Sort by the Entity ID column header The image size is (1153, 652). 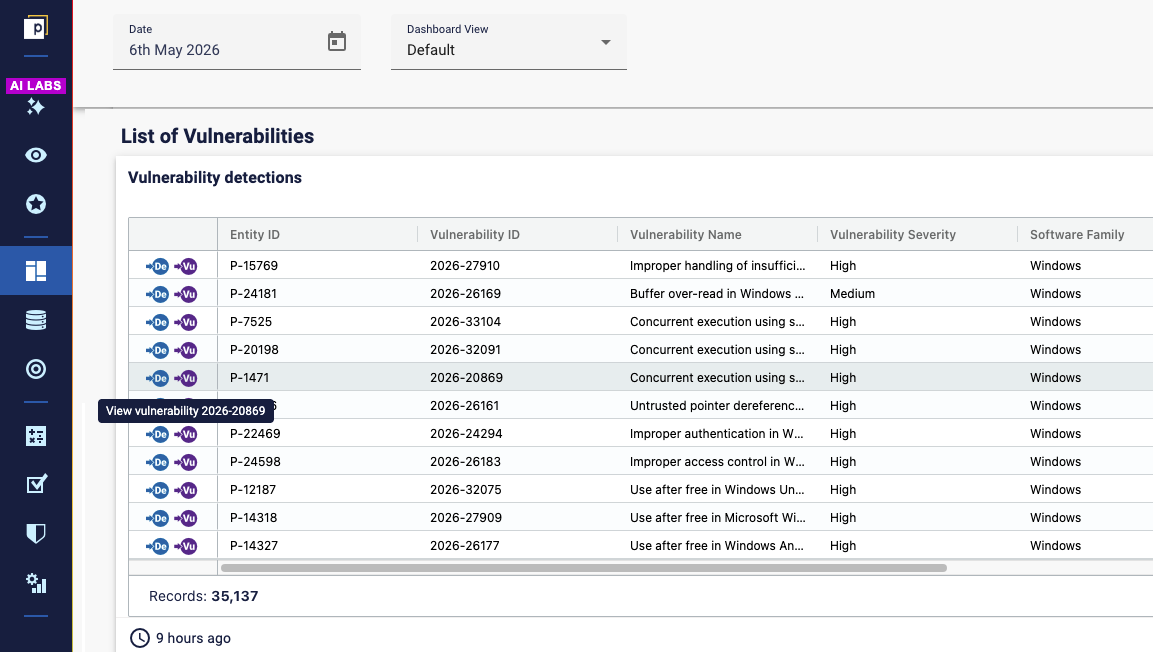click(254, 234)
